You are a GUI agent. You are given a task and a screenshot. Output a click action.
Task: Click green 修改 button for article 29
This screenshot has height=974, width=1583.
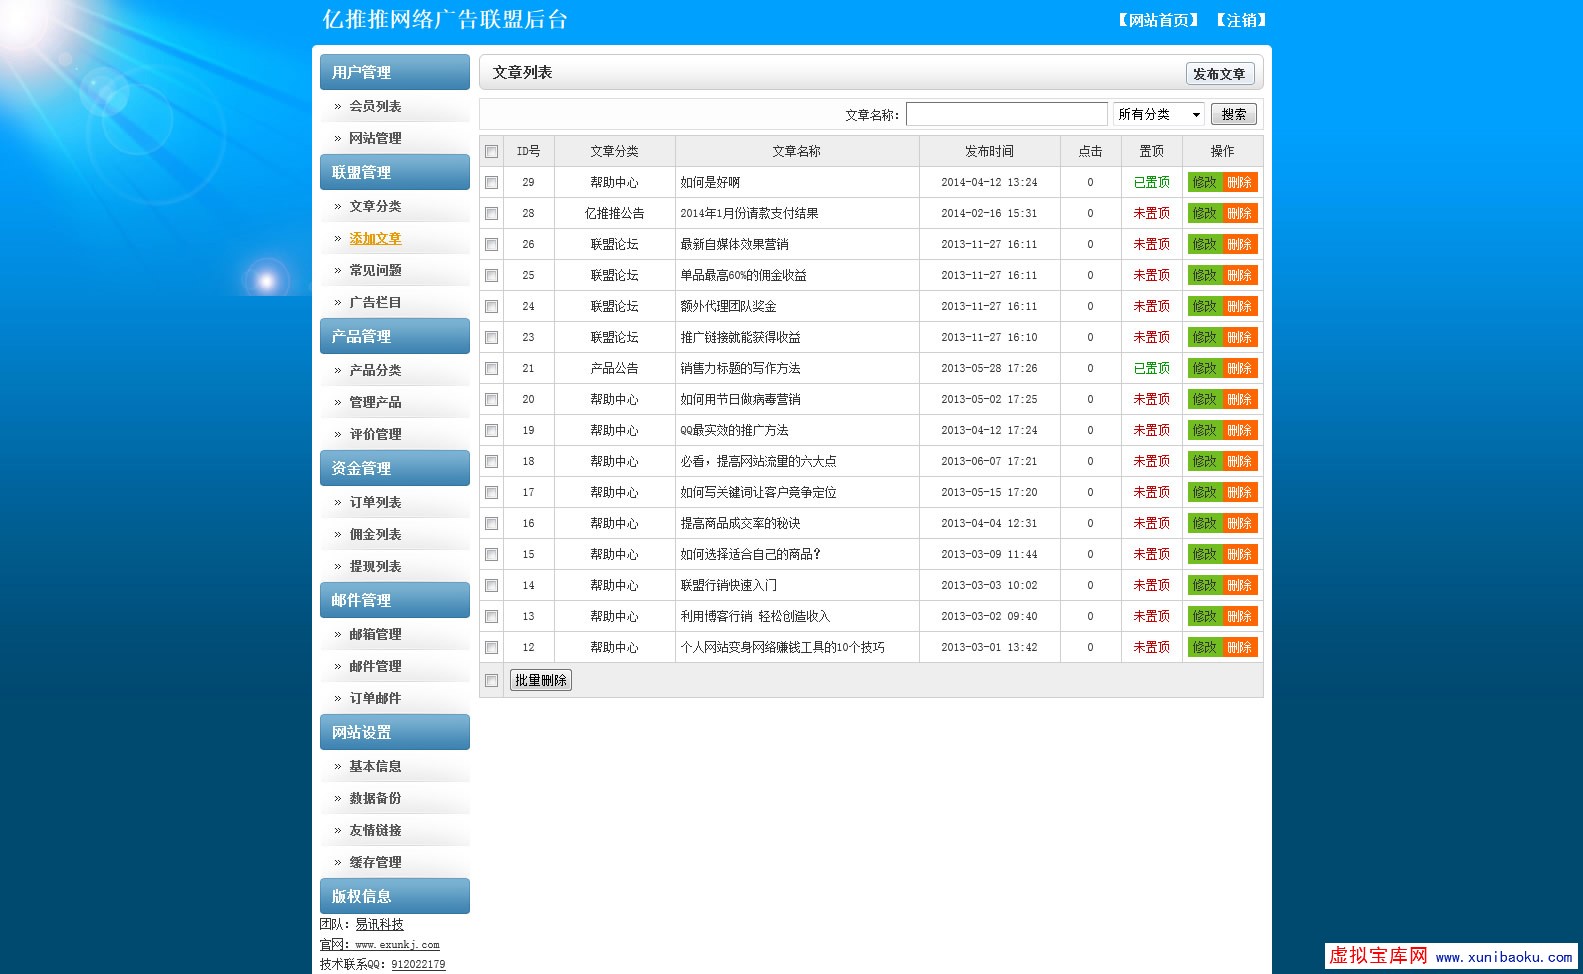(x=1204, y=182)
